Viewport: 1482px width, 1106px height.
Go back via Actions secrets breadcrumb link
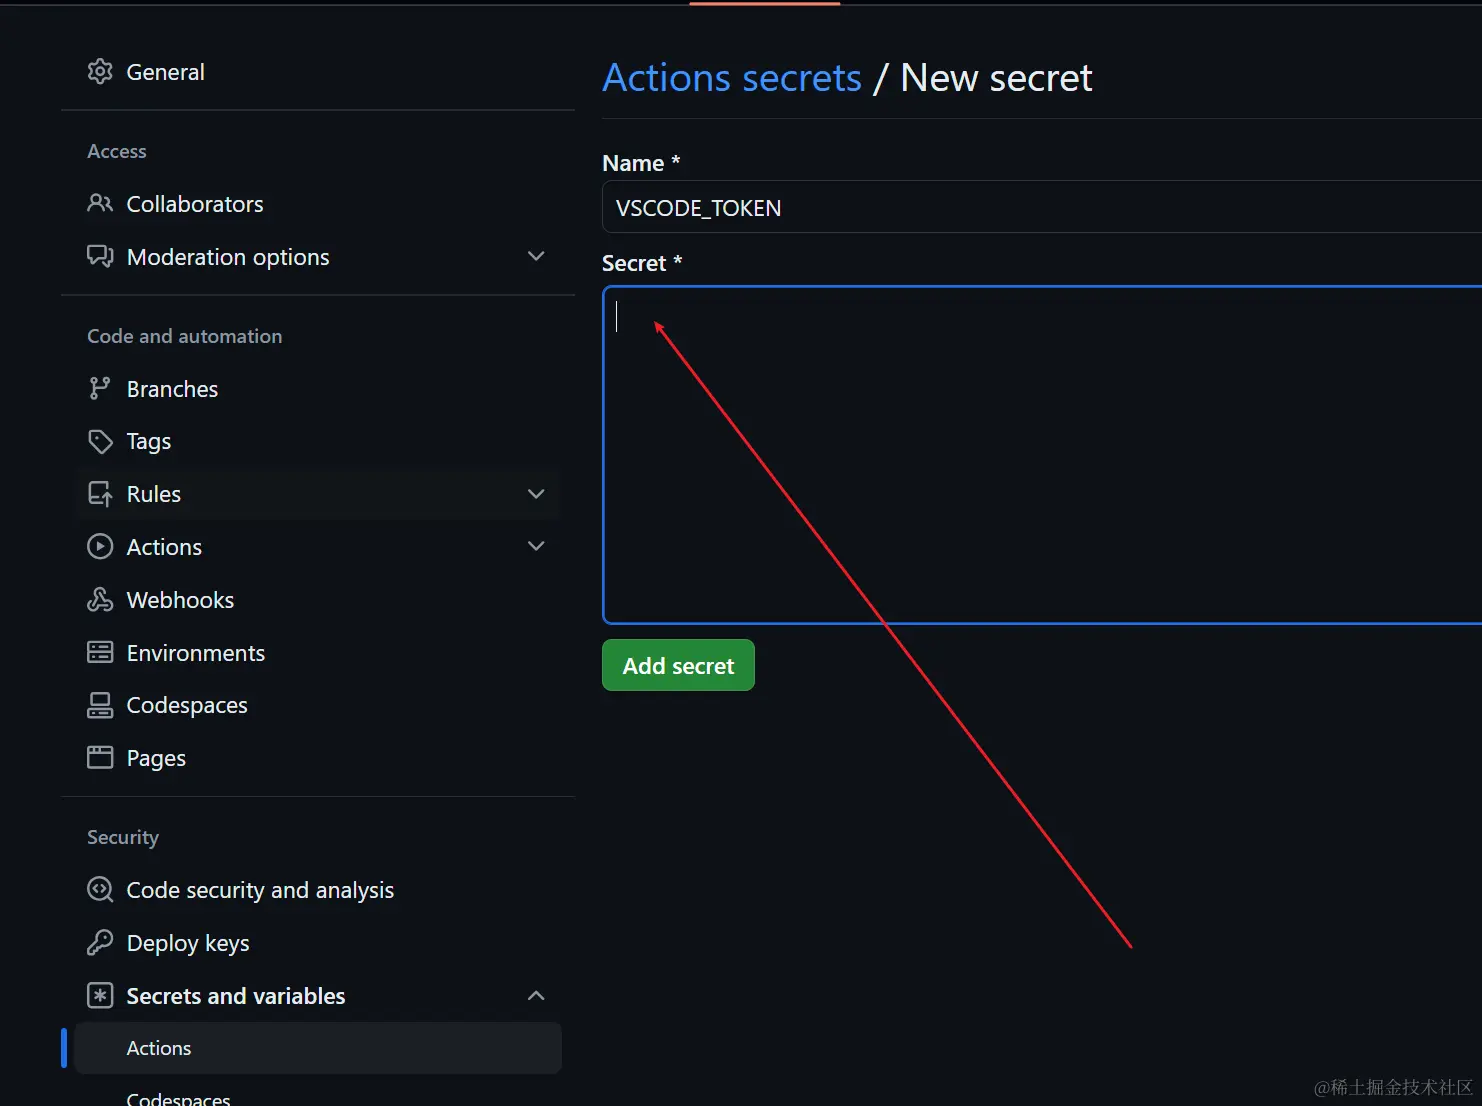pyautogui.click(x=732, y=78)
